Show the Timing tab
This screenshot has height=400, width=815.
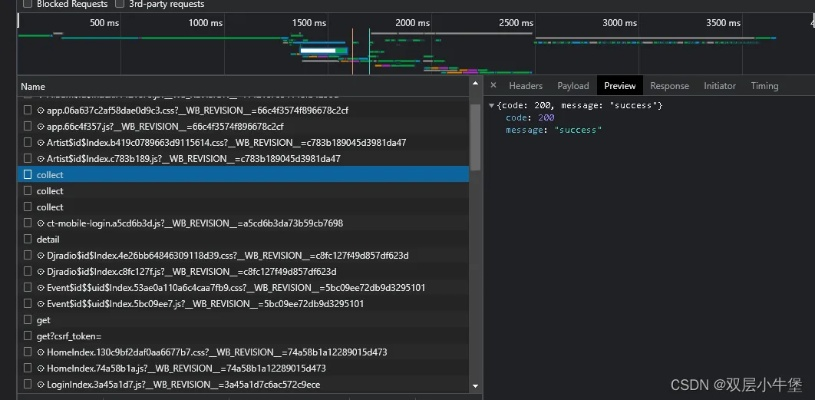(764, 86)
